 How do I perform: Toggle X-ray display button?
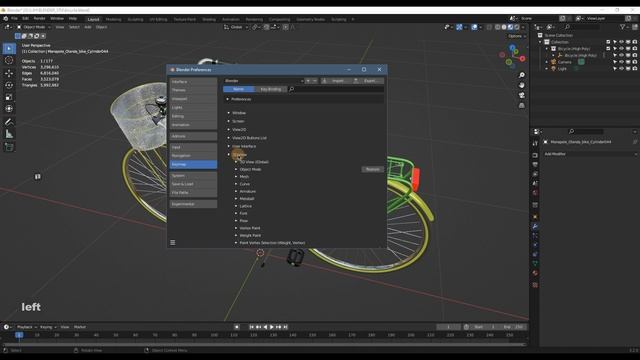[x=489, y=27]
